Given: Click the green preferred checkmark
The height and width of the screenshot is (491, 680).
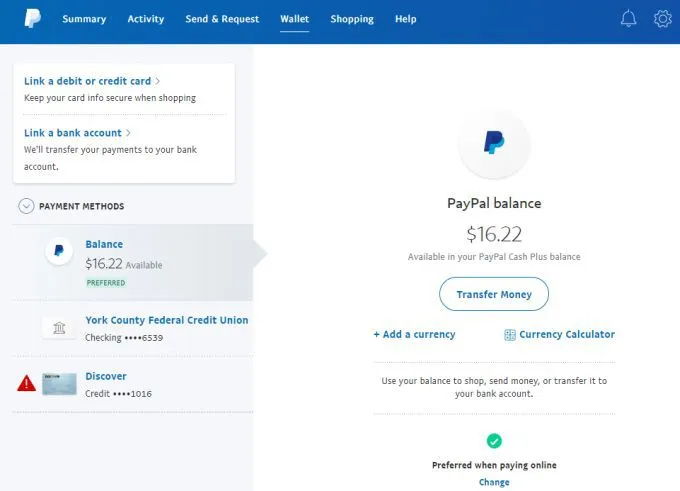Looking at the screenshot, I should (494, 440).
